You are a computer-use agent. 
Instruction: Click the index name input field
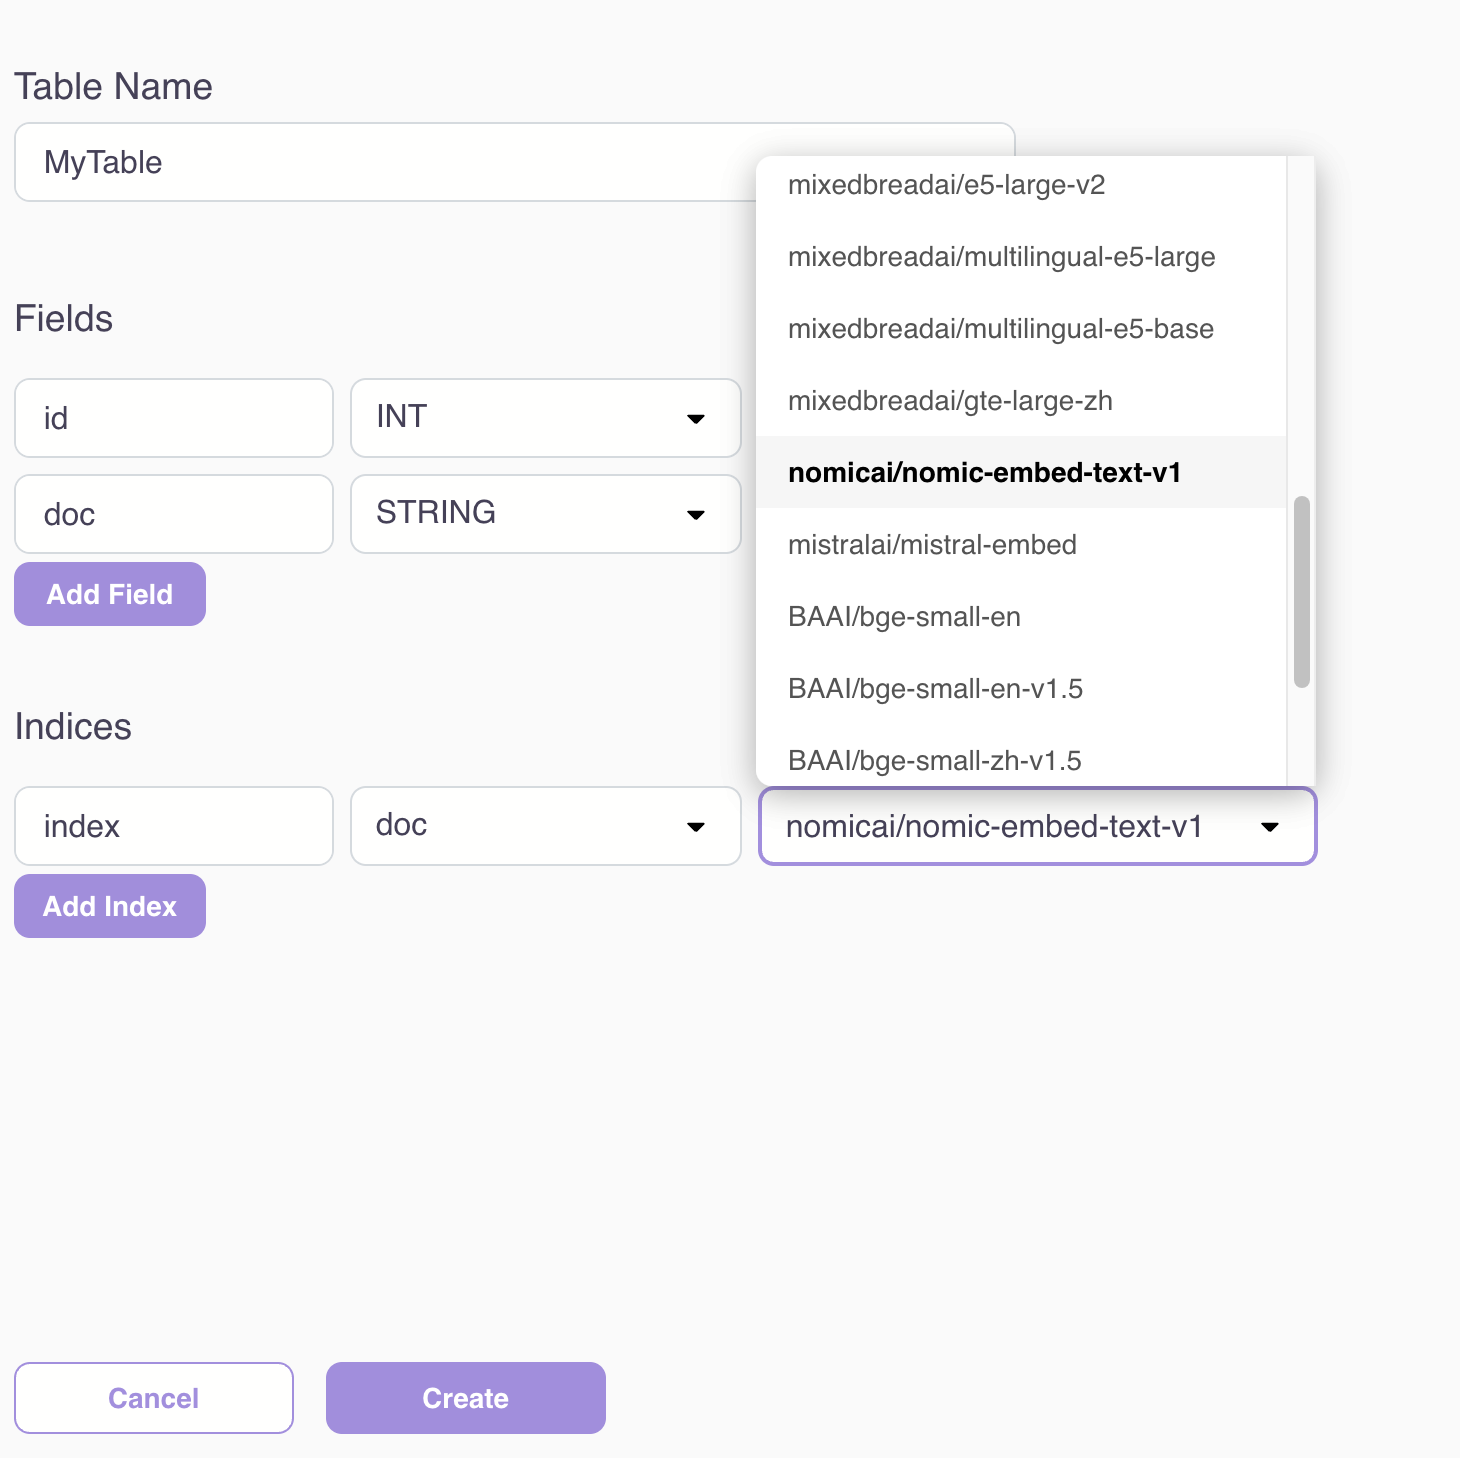click(x=174, y=826)
